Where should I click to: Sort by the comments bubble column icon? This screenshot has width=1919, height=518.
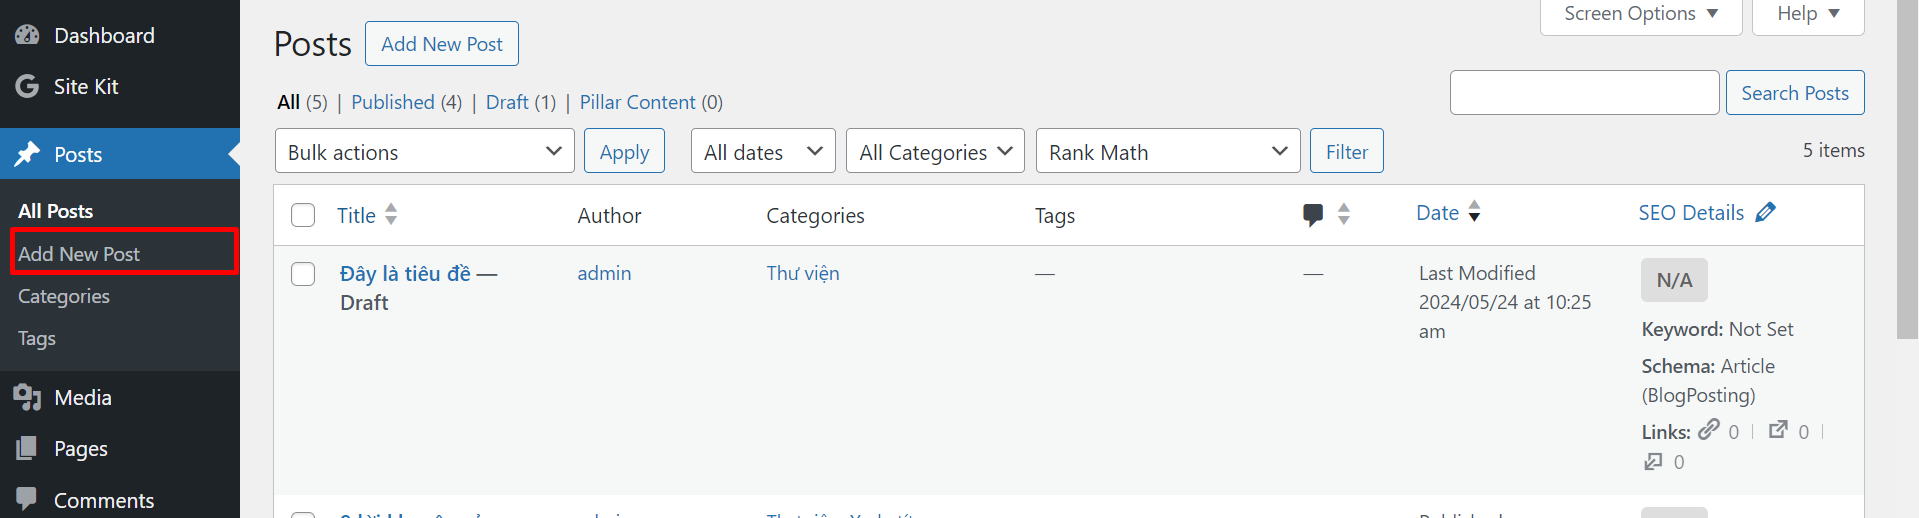tap(1313, 215)
